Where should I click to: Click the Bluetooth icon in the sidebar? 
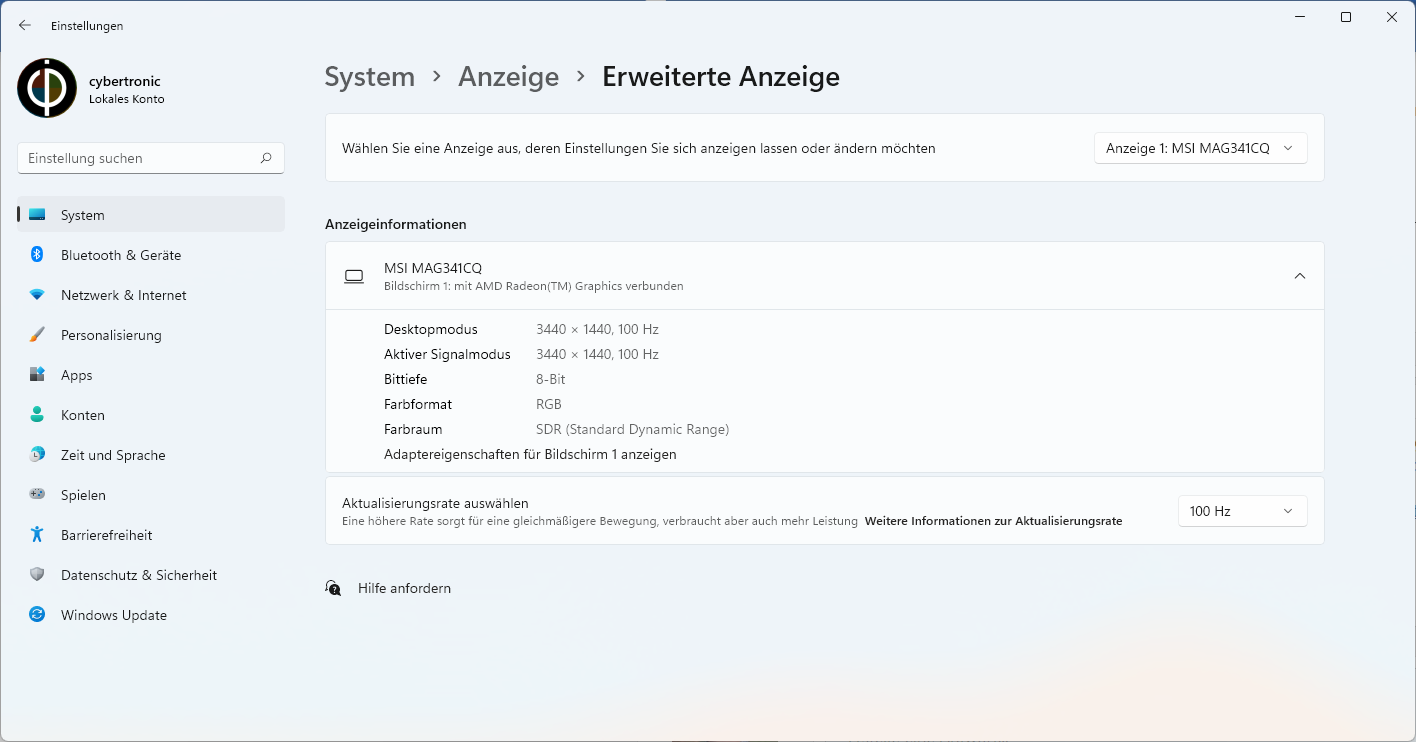point(37,255)
